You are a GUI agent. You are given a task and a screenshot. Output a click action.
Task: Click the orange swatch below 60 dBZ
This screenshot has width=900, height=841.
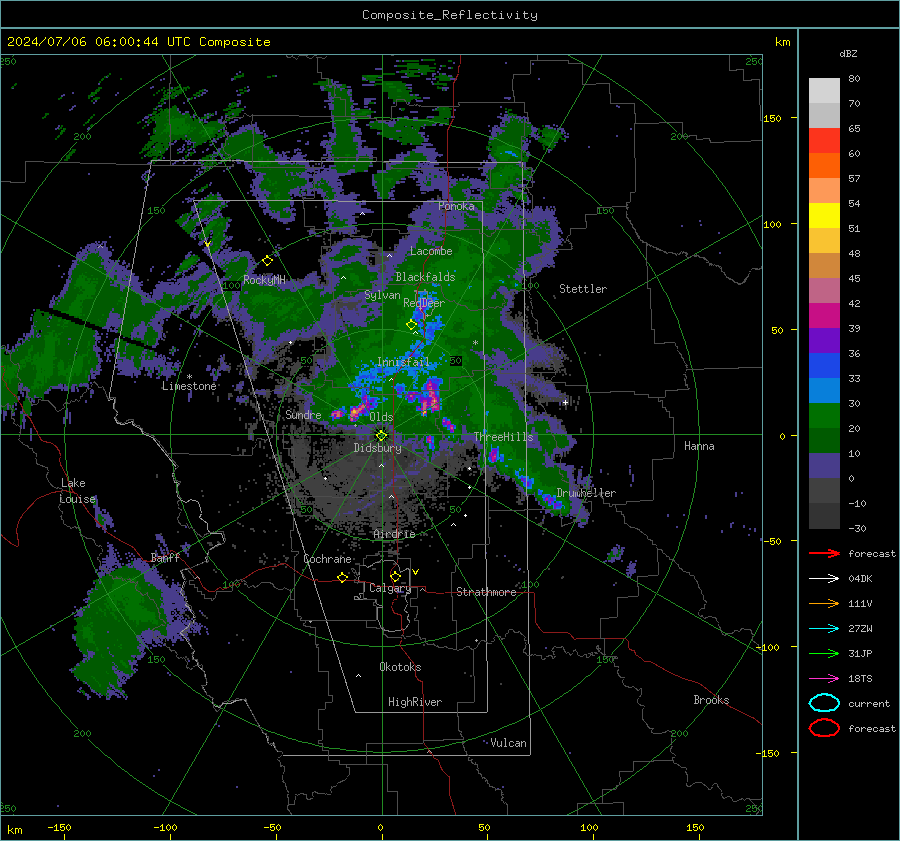(824, 165)
